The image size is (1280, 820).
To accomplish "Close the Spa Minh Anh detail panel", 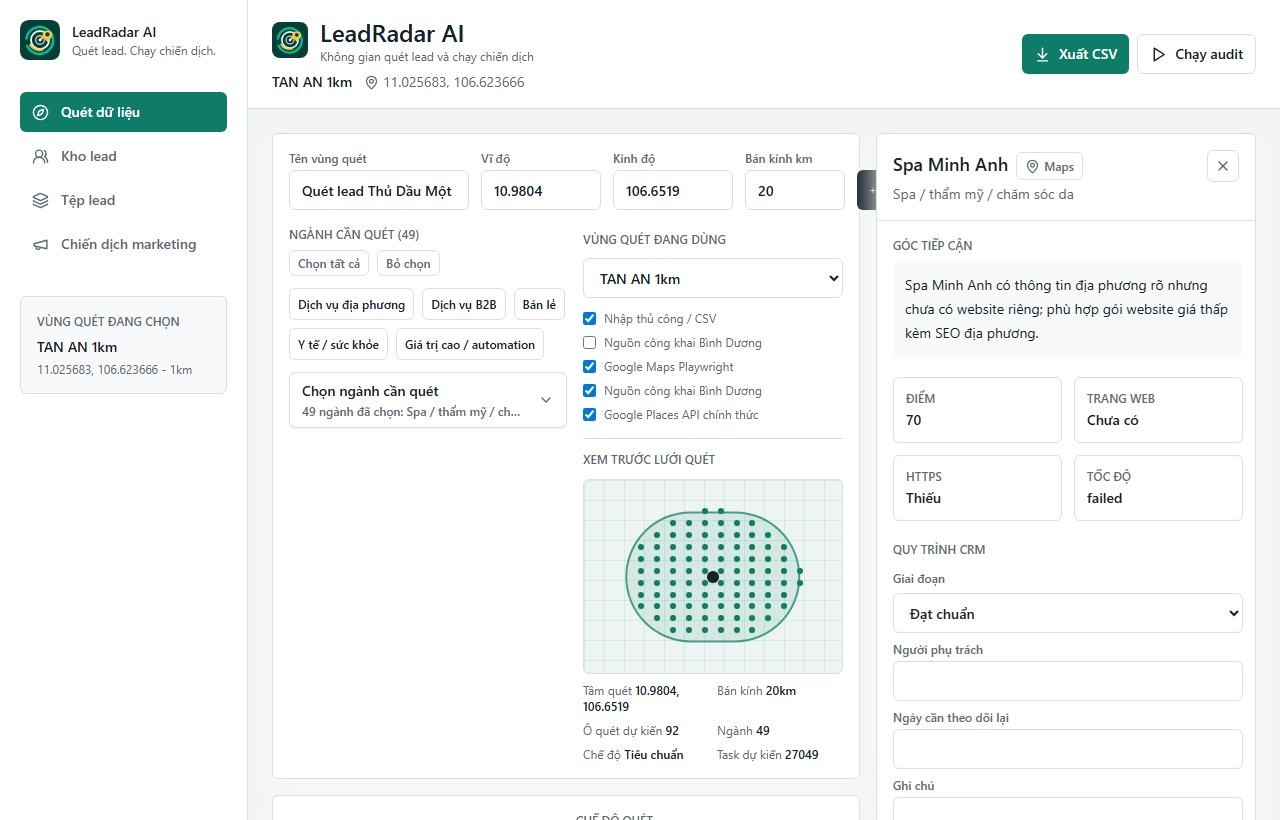I will coord(1223,166).
